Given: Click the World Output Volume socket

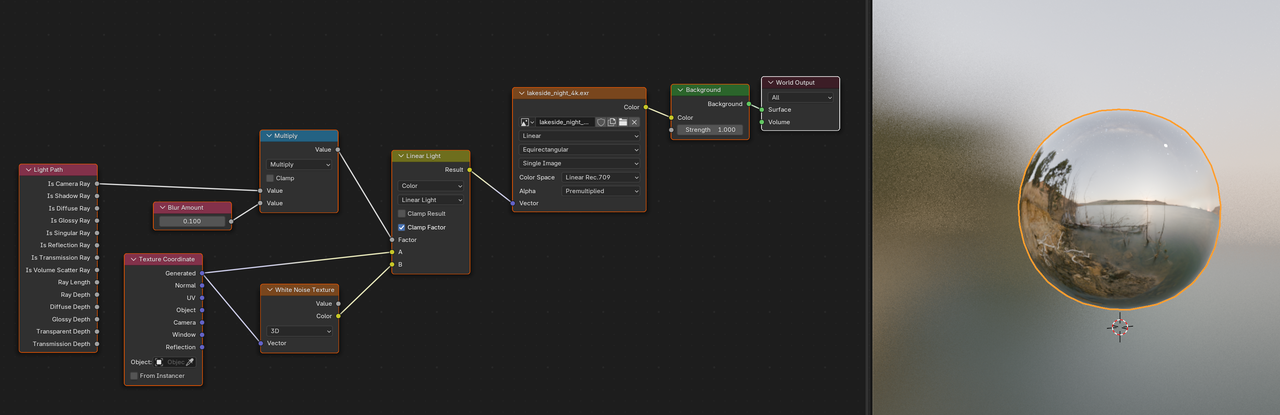Looking at the screenshot, I should pyautogui.click(x=762, y=122).
